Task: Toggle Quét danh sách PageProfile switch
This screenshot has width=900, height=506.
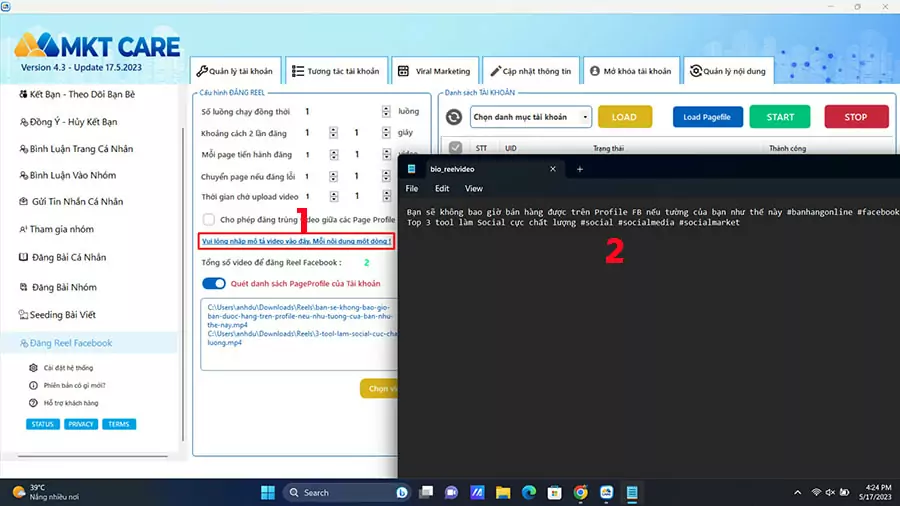Action: (214, 283)
